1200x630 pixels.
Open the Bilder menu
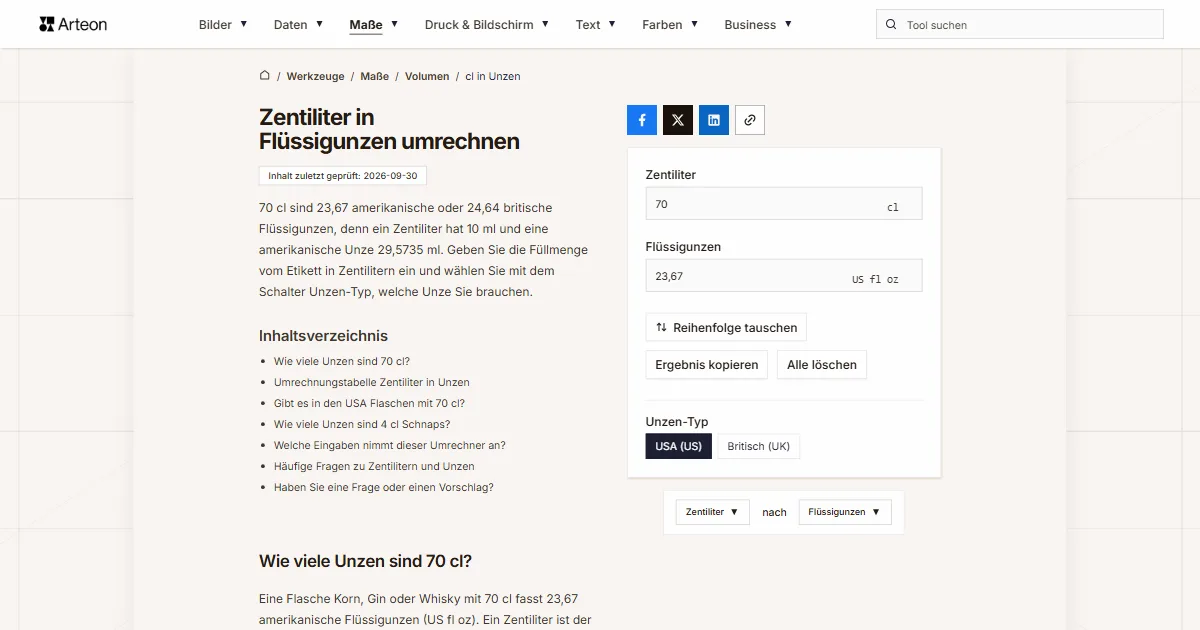point(223,25)
